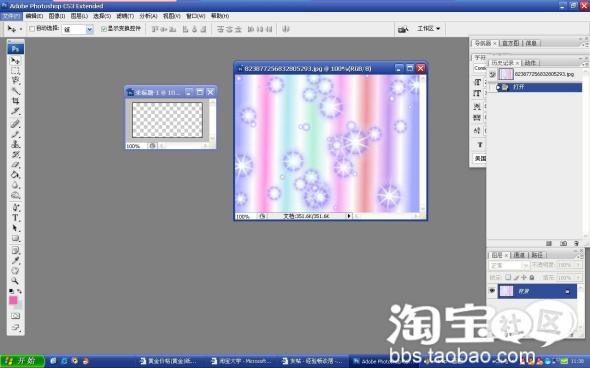Expand the 工作区 workspace dropdown
590x368 pixels.
[429, 29]
